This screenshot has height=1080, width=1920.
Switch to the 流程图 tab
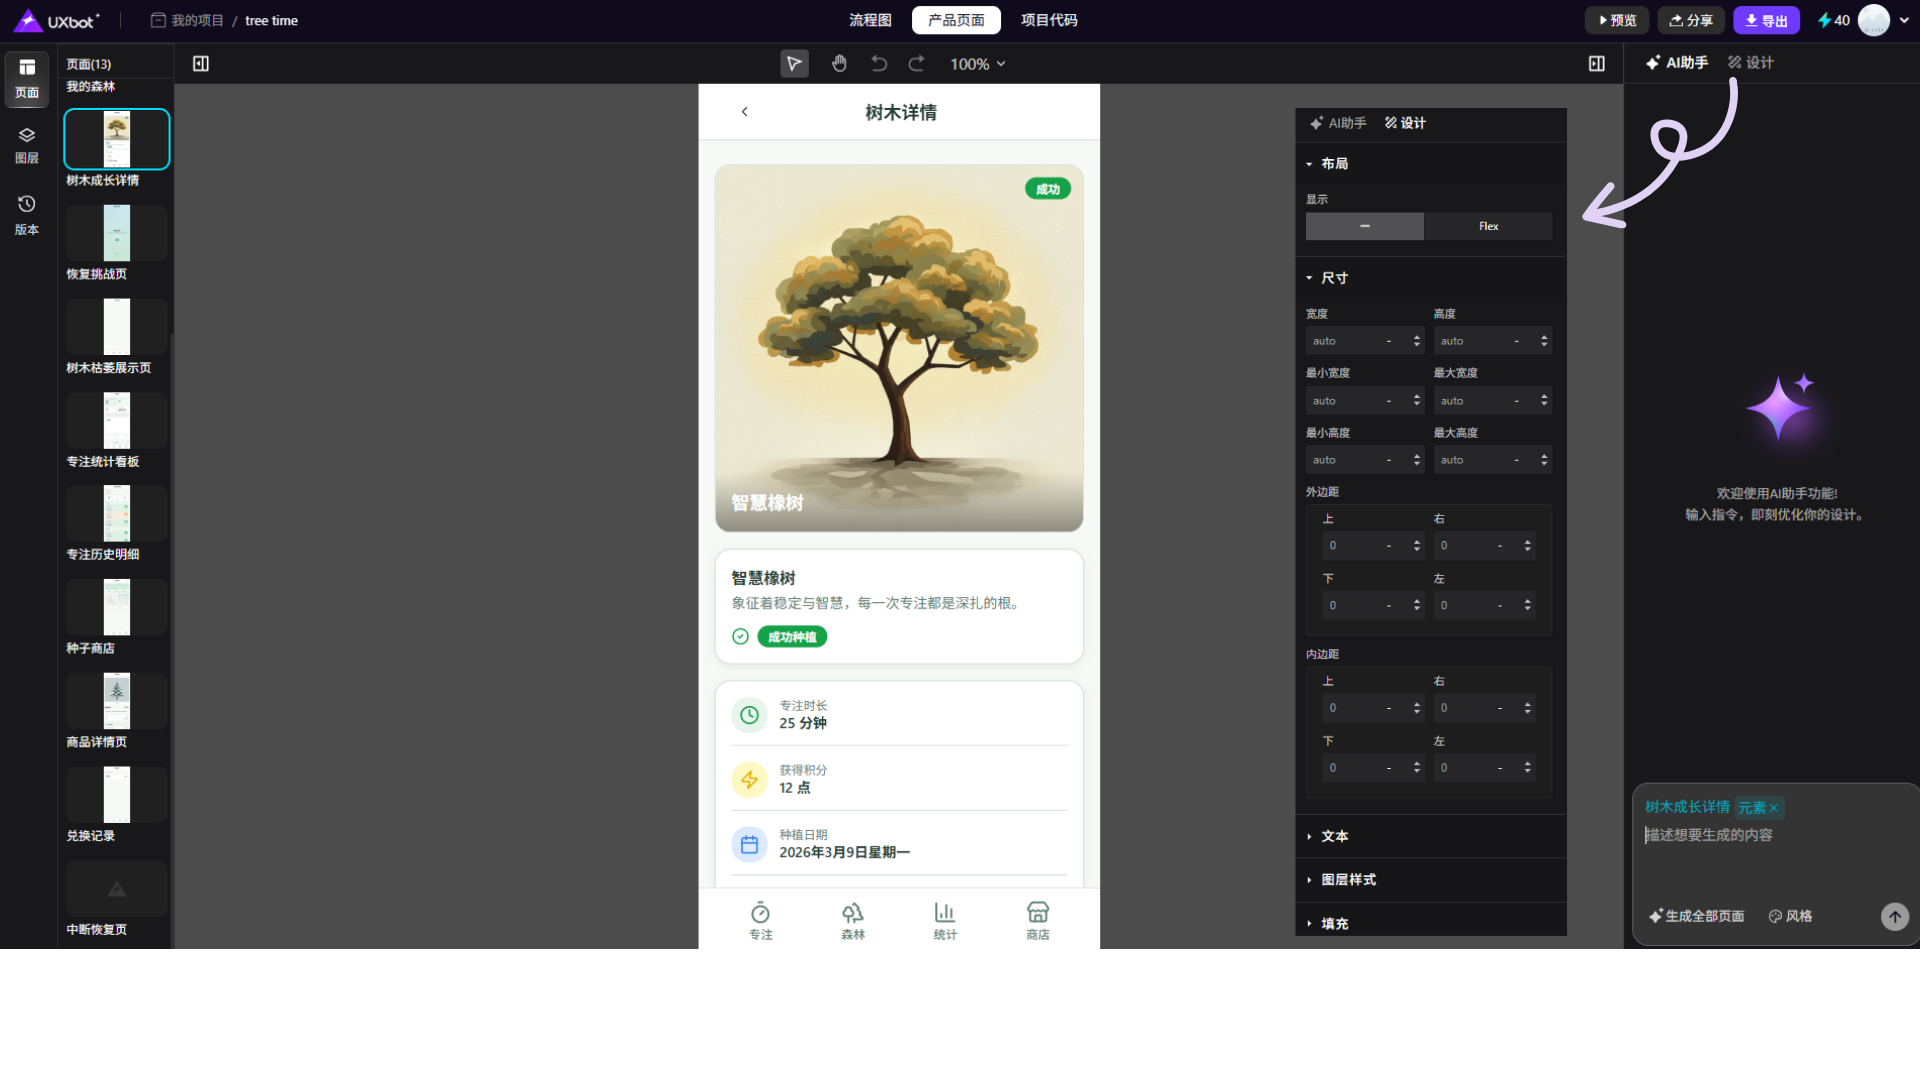pyautogui.click(x=870, y=20)
